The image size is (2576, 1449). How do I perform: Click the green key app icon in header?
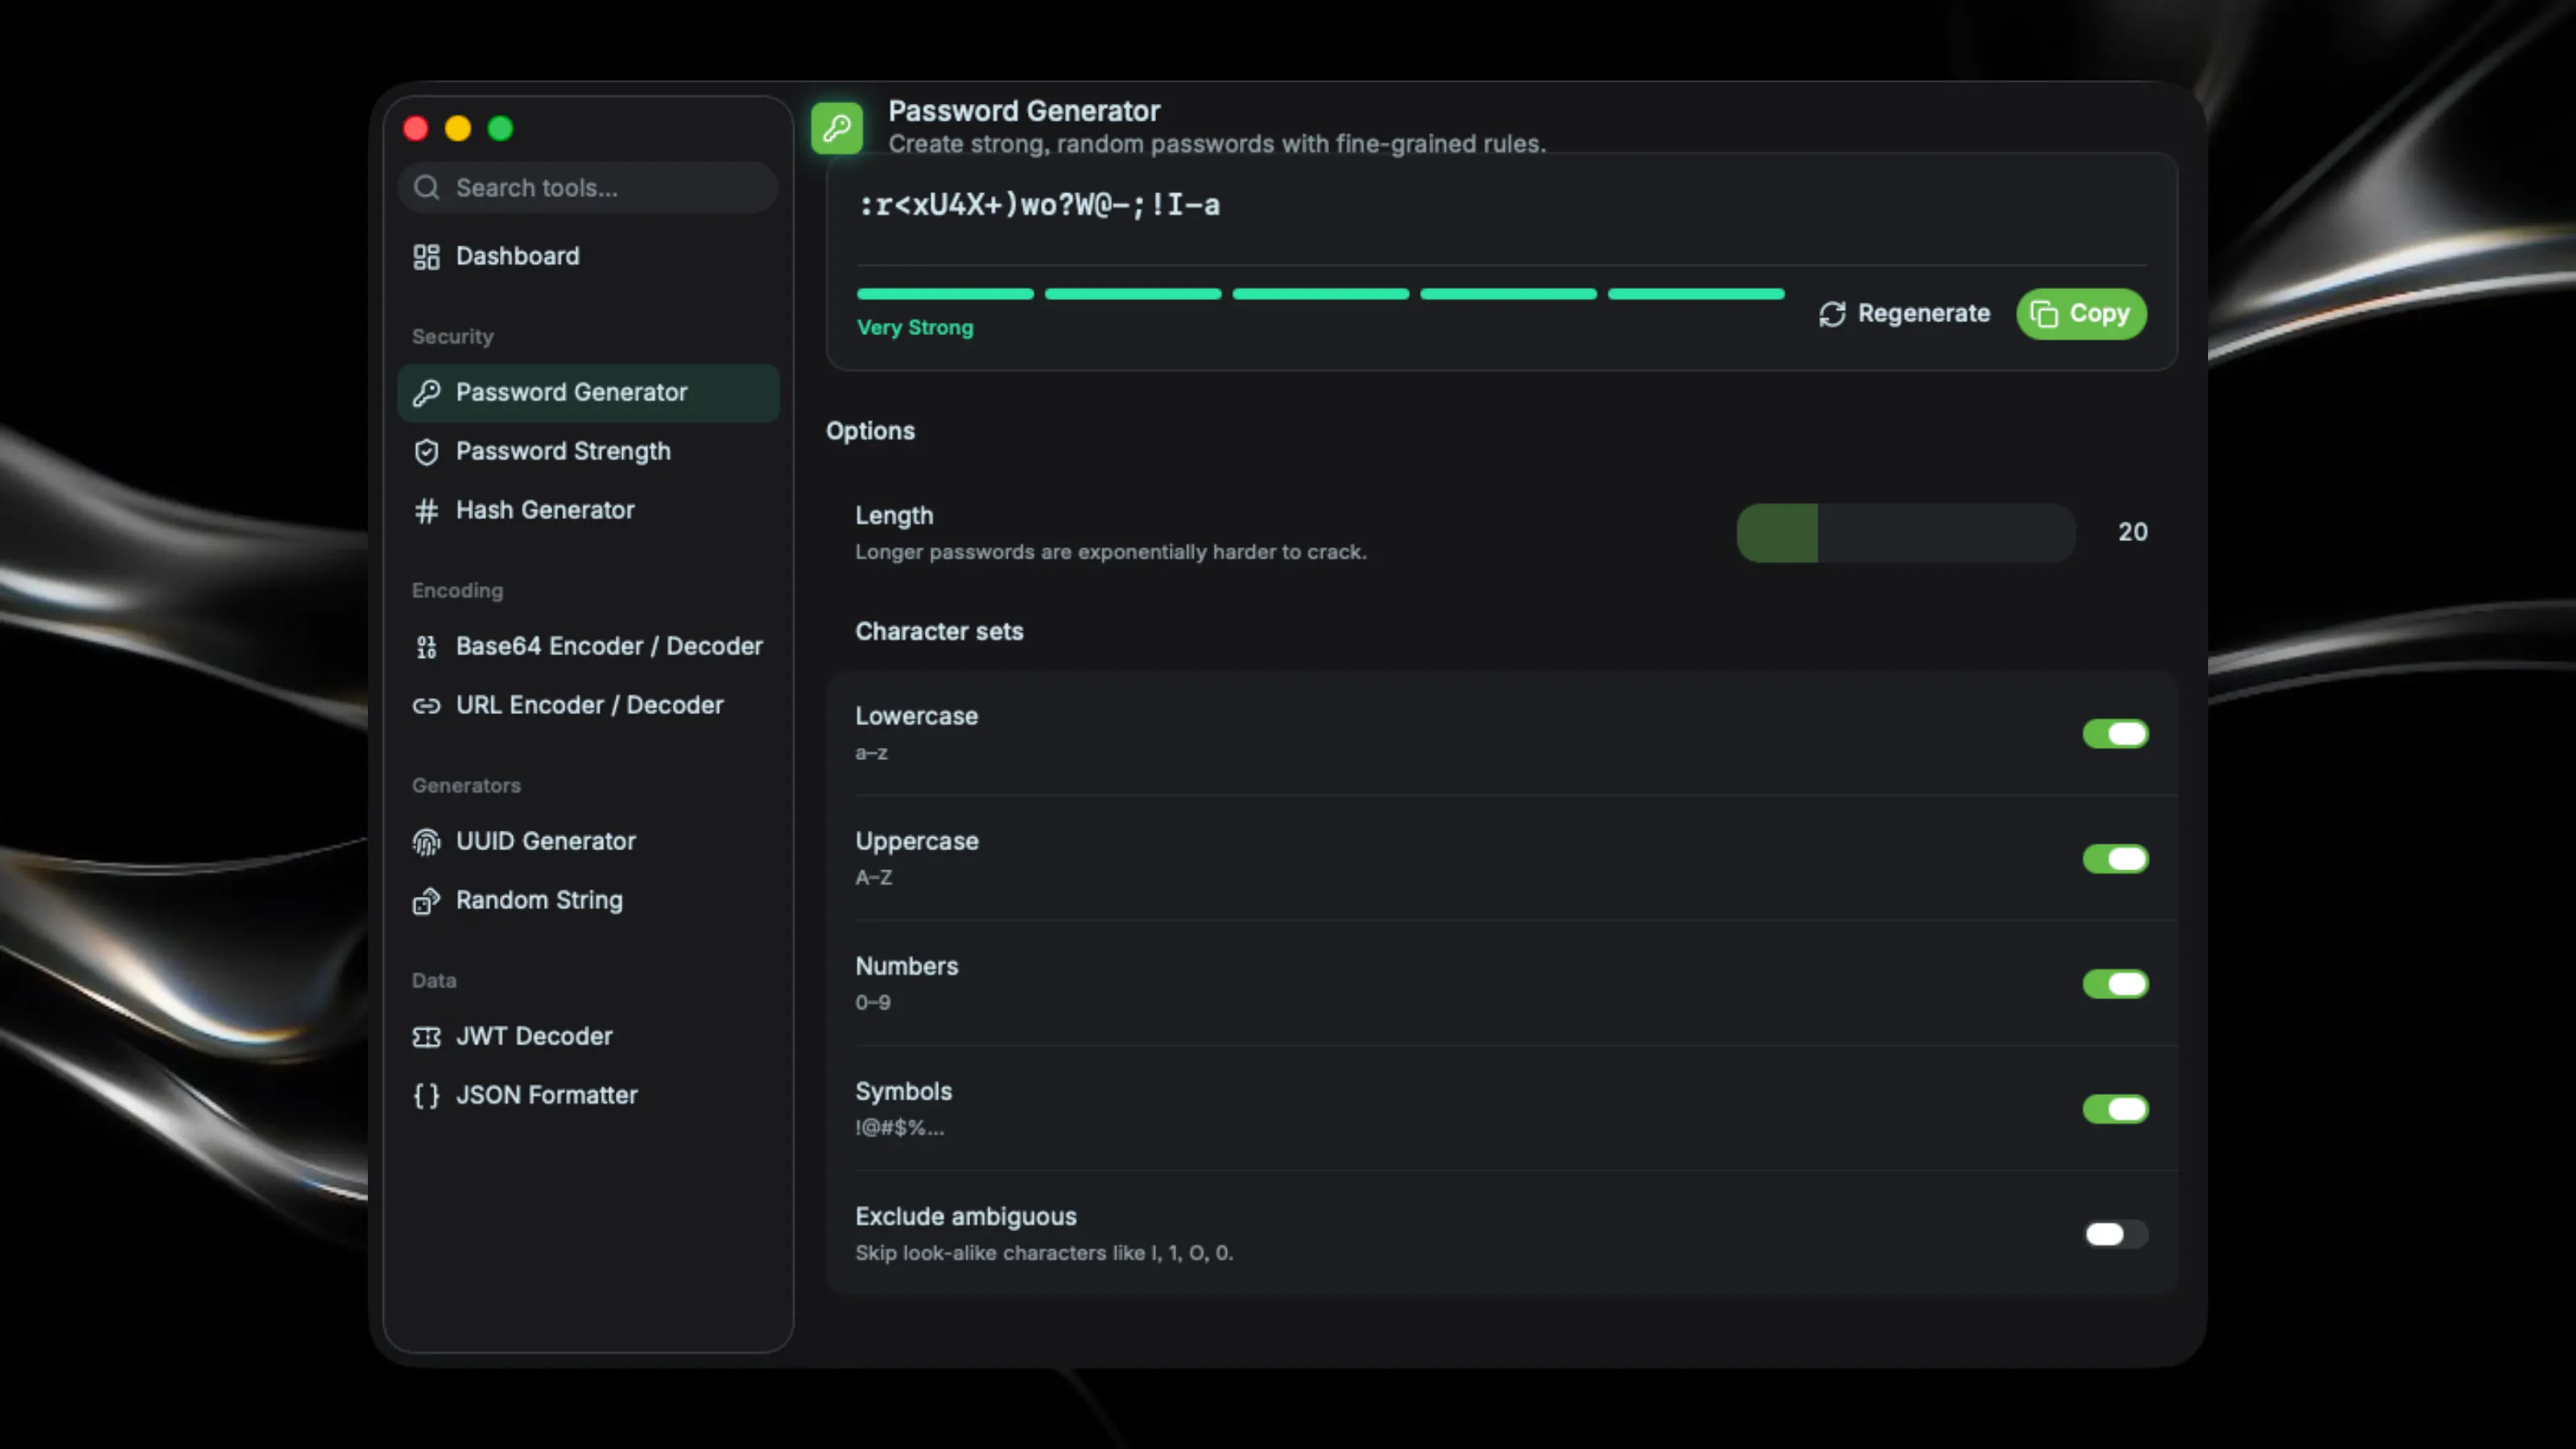tap(836, 127)
